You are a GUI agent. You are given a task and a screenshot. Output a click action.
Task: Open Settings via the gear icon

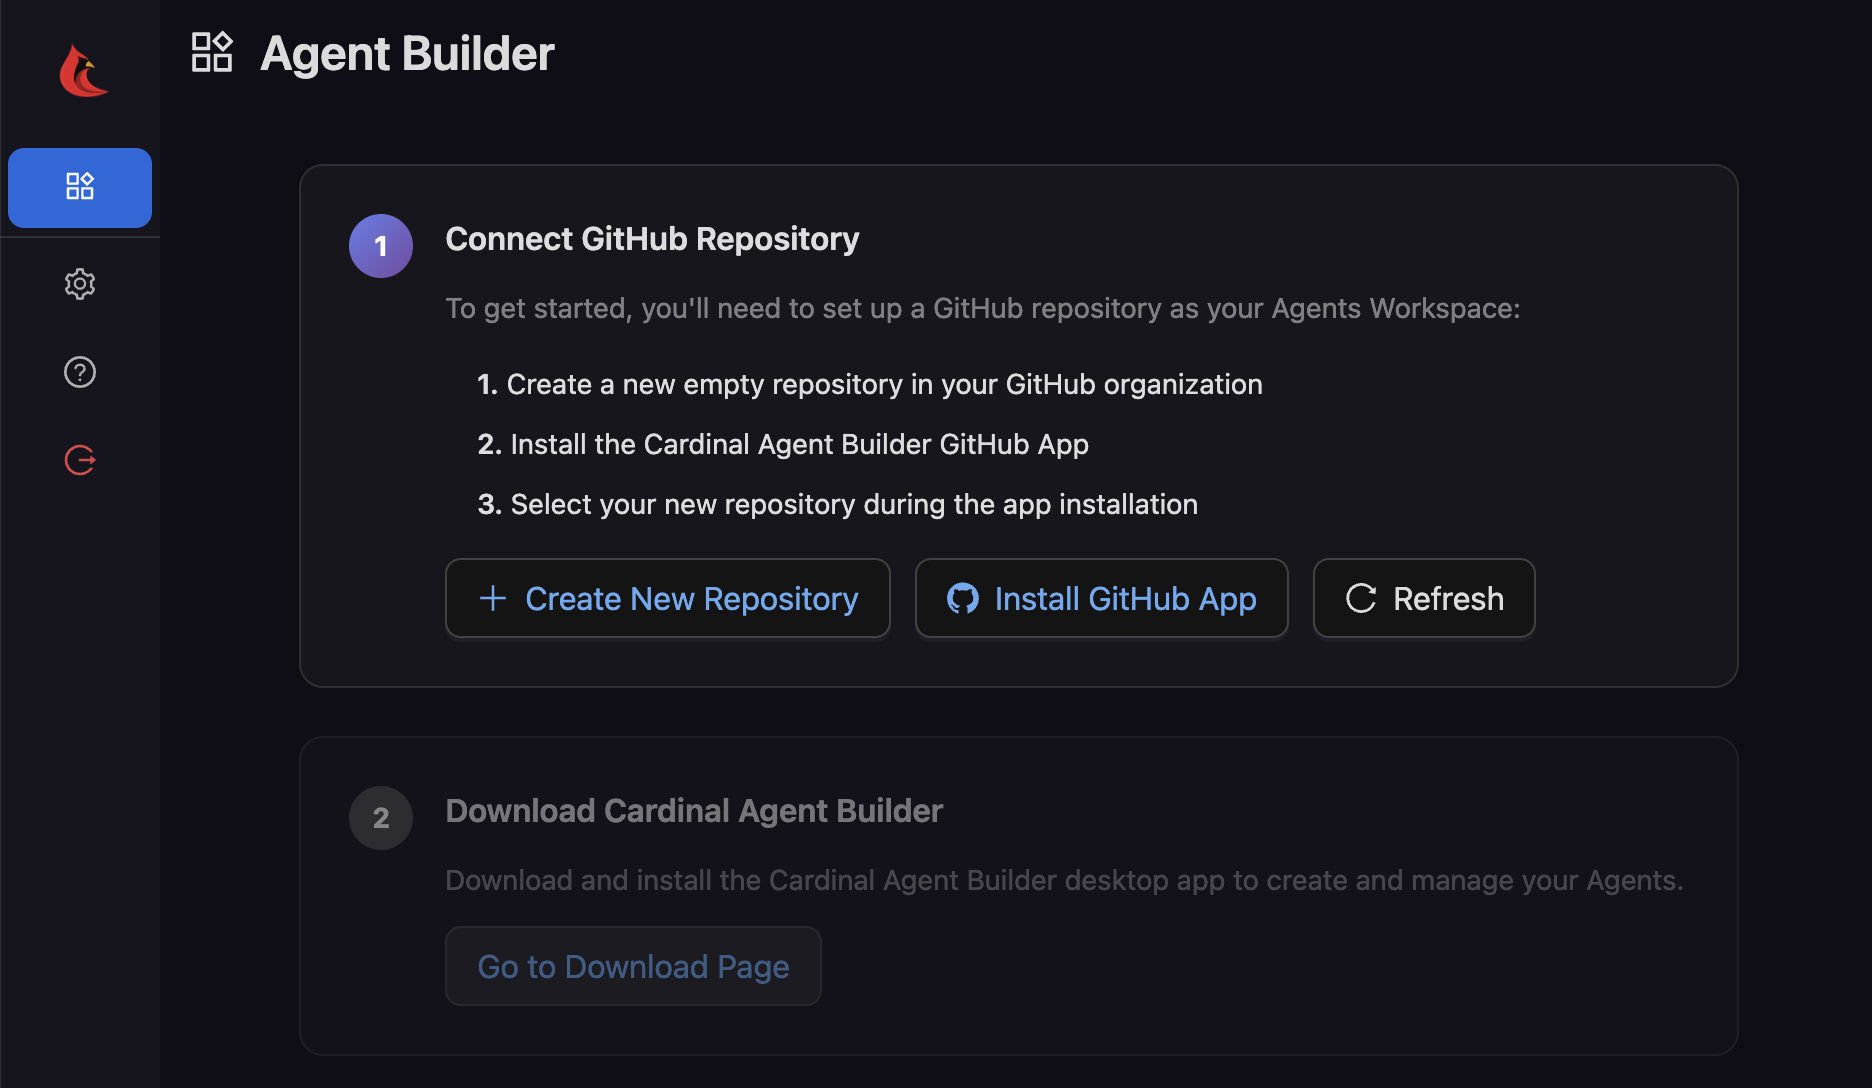click(79, 284)
